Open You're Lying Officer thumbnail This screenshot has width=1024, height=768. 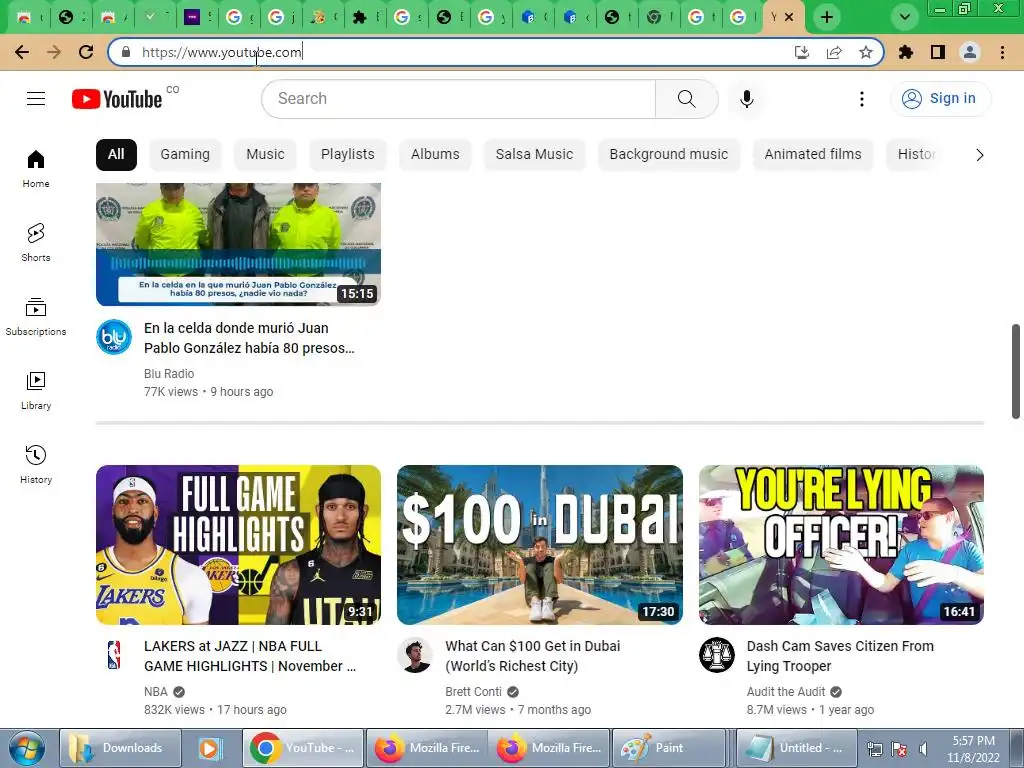pyautogui.click(x=841, y=545)
